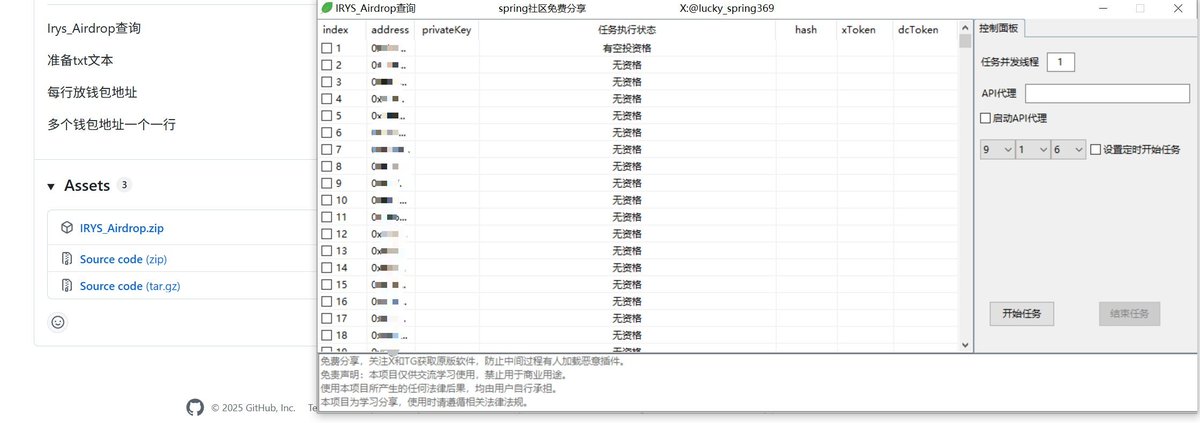This screenshot has height=423, width=1200.
Task: Click the green leaf app icon in title bar
Action: click(326, 7)
